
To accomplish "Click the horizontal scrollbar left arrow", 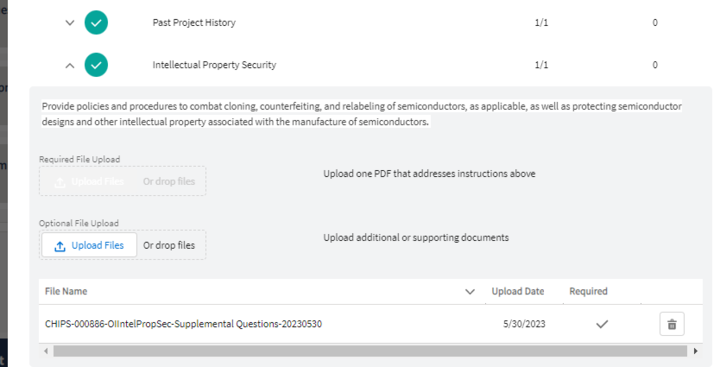I will coord(46,351).
